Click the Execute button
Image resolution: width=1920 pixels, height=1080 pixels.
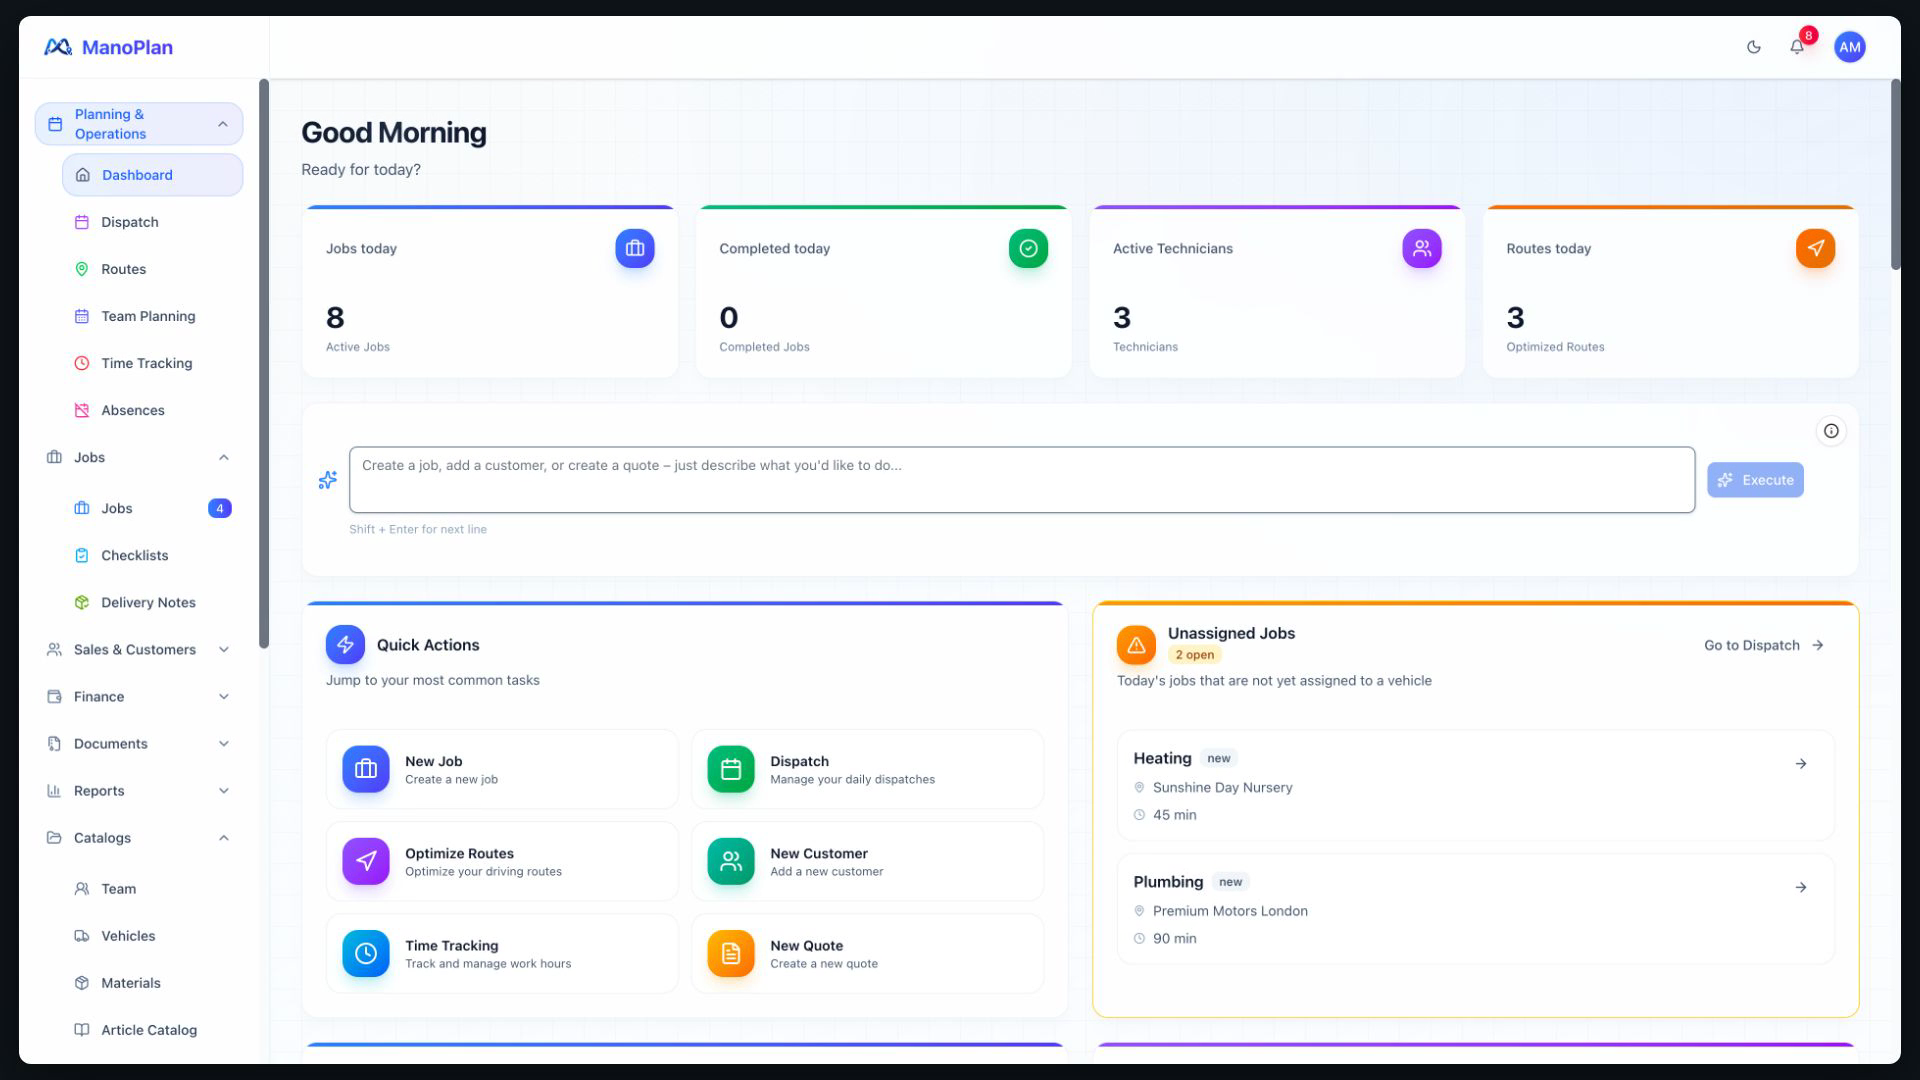coord(1755,480)
